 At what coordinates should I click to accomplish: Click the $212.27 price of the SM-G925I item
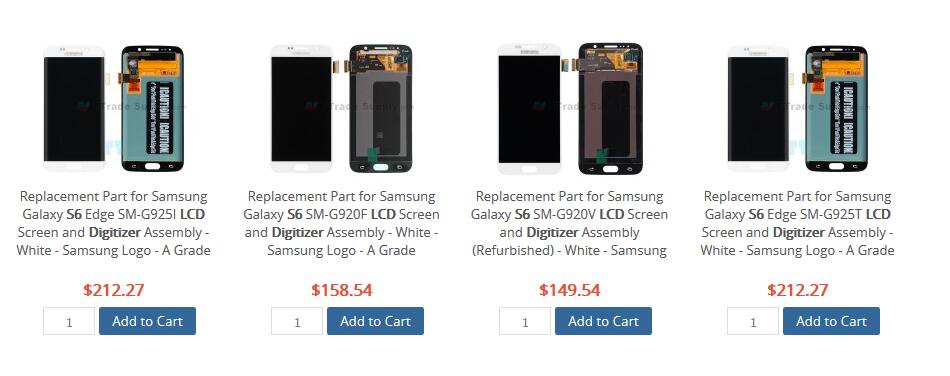tap(114, 290)
